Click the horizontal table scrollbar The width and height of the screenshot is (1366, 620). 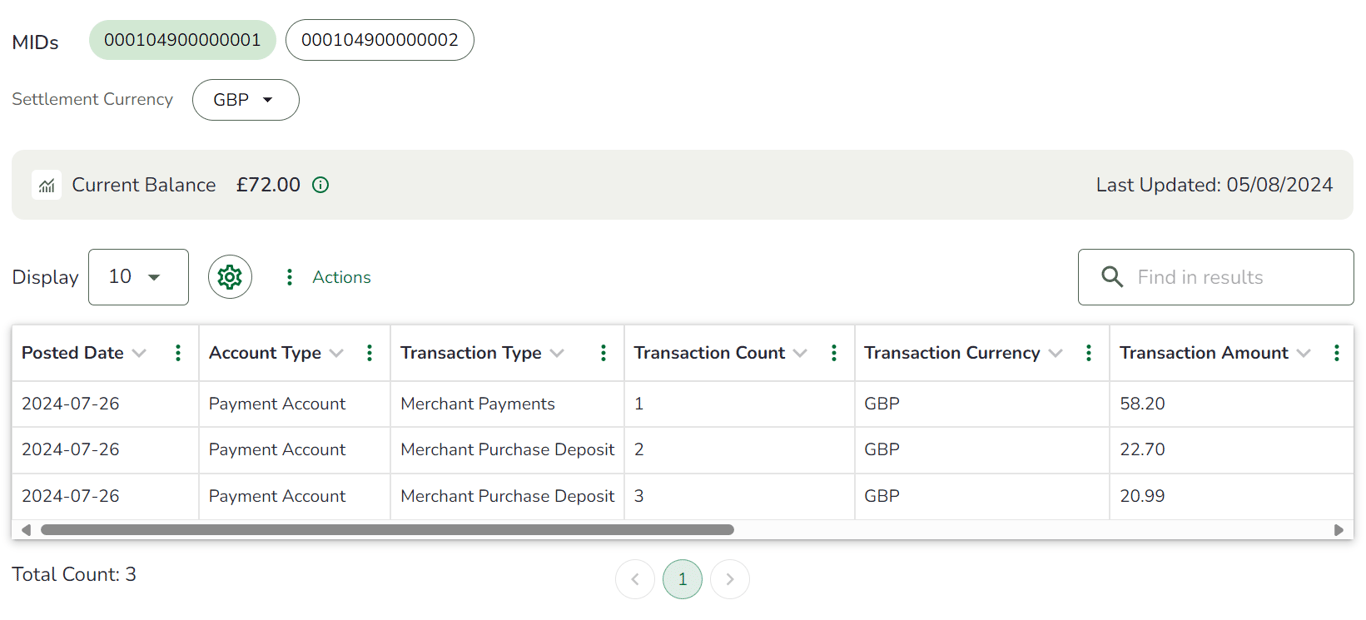387,530
